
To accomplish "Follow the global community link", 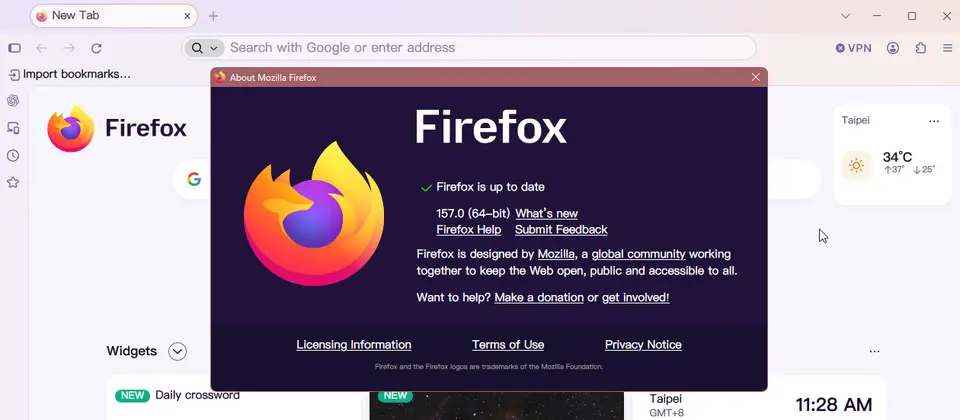I will coord(638,254).
